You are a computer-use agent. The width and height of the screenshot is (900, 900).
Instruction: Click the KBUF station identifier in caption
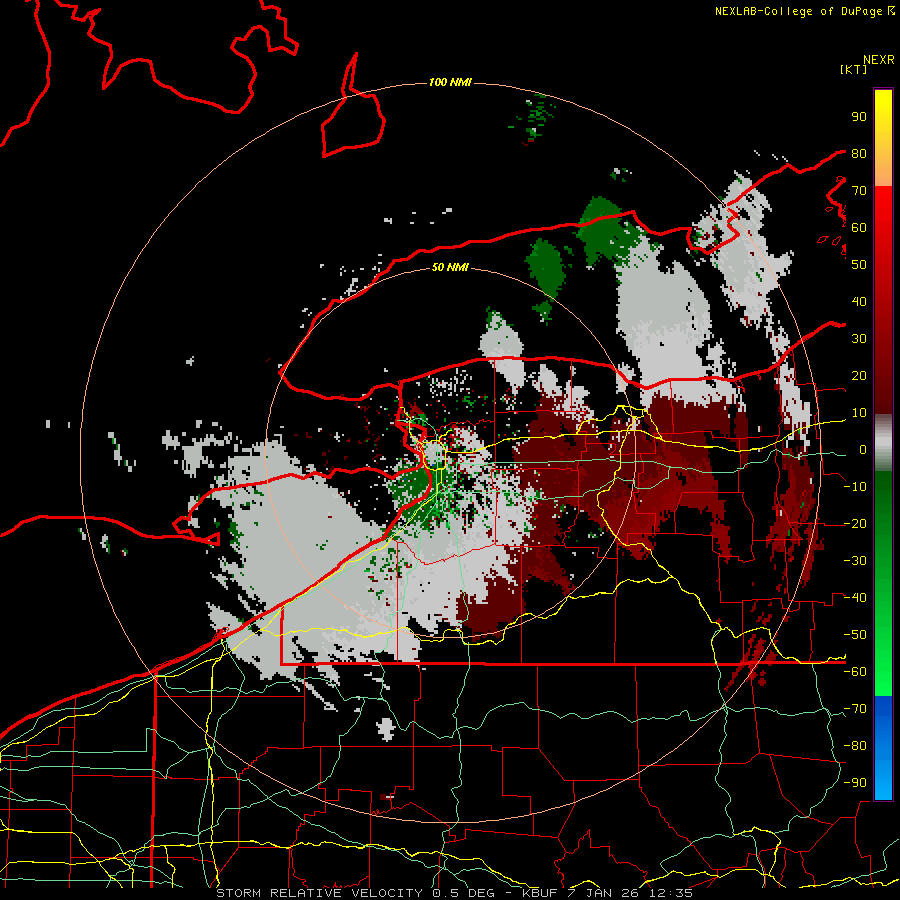pos(540,893)
